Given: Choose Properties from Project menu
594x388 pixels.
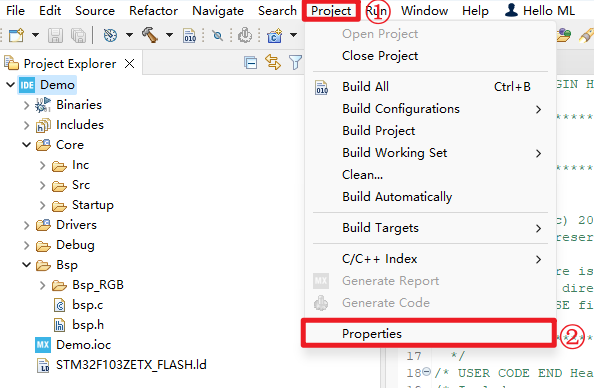Looking at the screenshot, I should (429, 333).
